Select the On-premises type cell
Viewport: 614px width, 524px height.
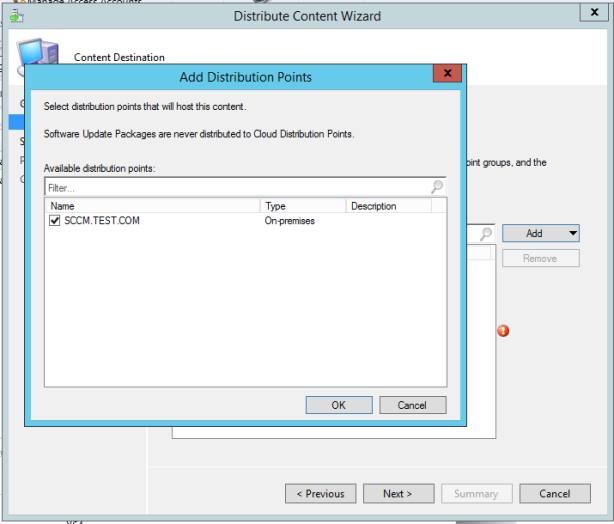pos(290,221)
